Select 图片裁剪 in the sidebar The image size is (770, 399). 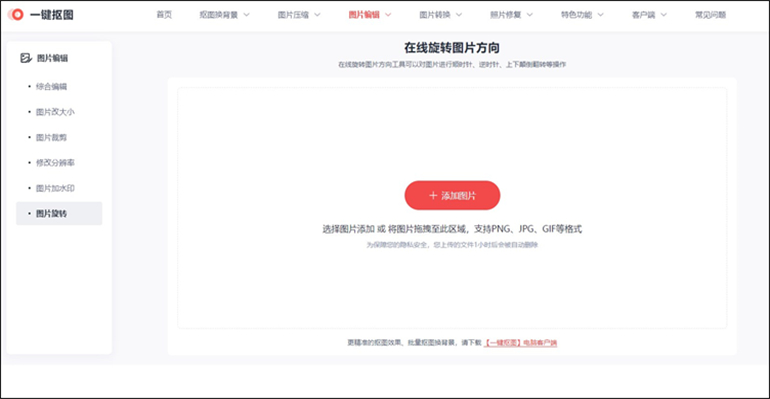click(x=51, y=137)
